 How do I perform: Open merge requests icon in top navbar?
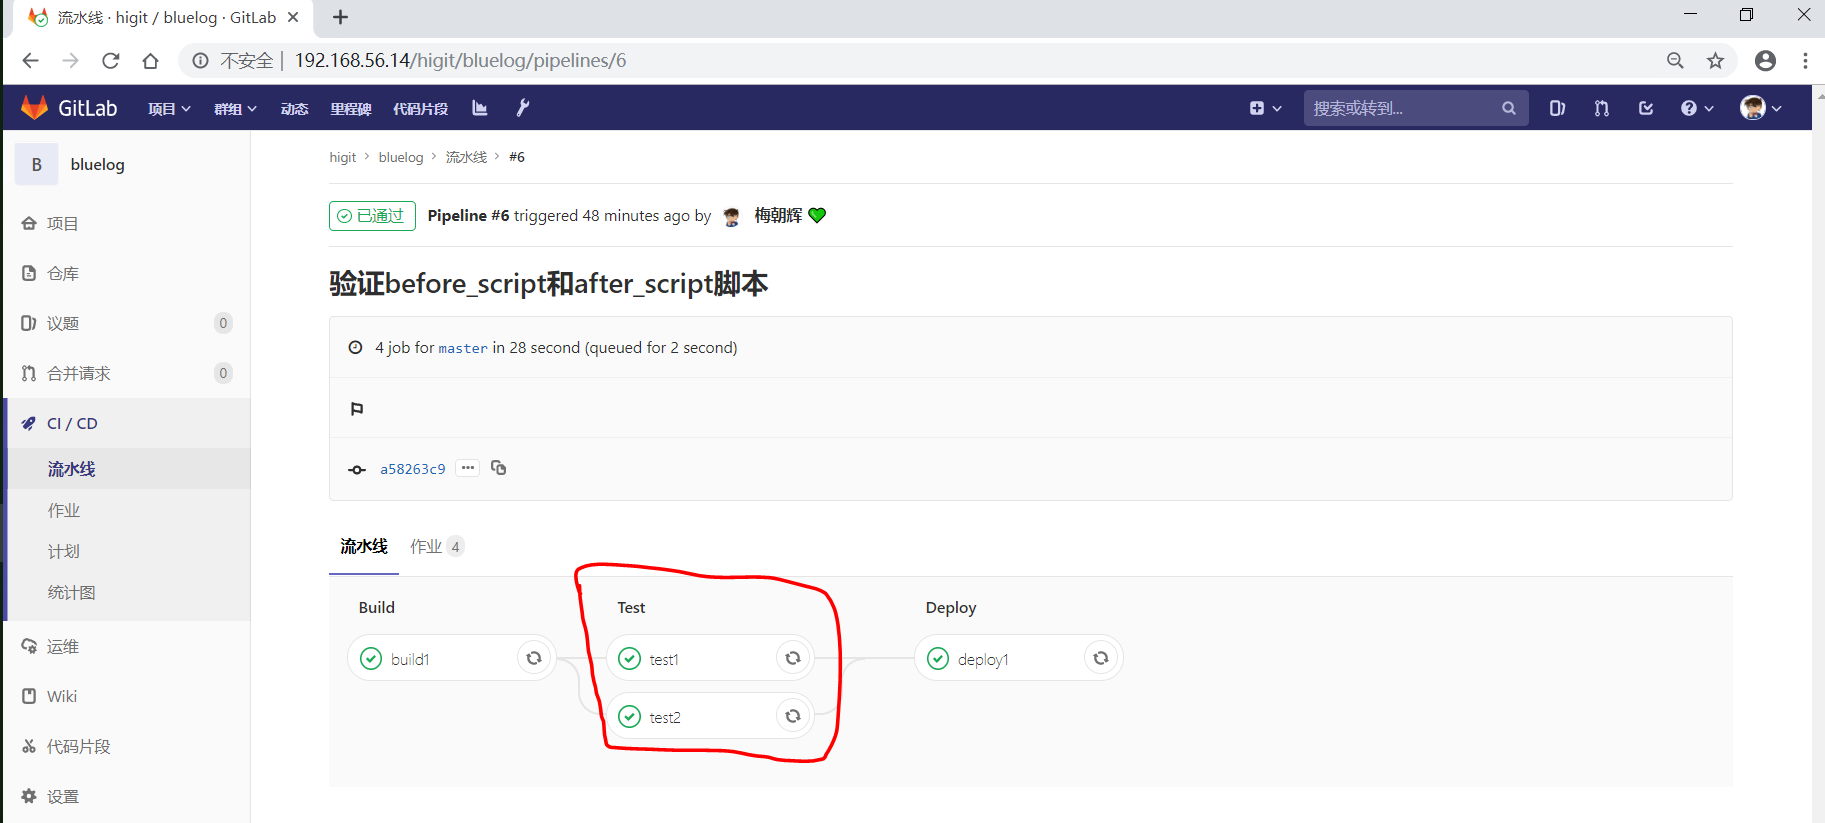[x=1601, y=108]
